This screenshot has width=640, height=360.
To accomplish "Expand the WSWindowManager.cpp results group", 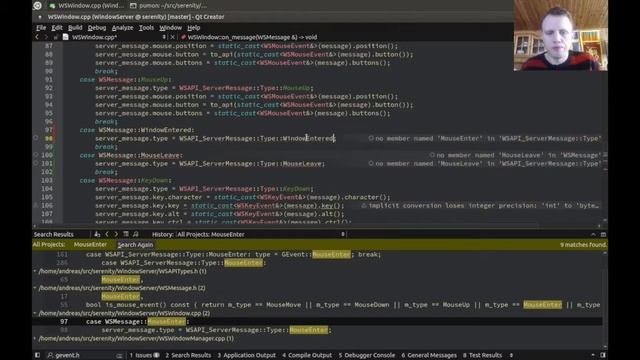I will [x=35, y=338].
